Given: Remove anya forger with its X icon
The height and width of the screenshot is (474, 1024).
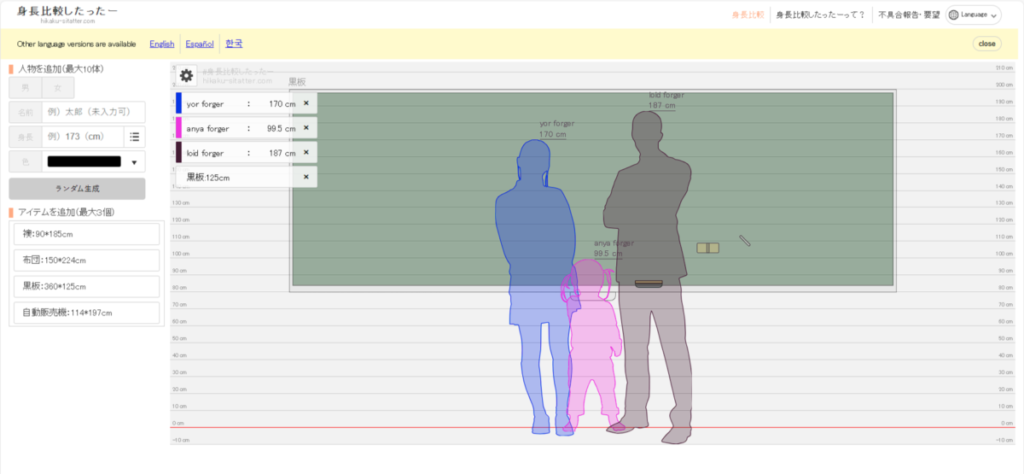Looking at the screenshot, I should pyautogui.click(x=306, y=128).
